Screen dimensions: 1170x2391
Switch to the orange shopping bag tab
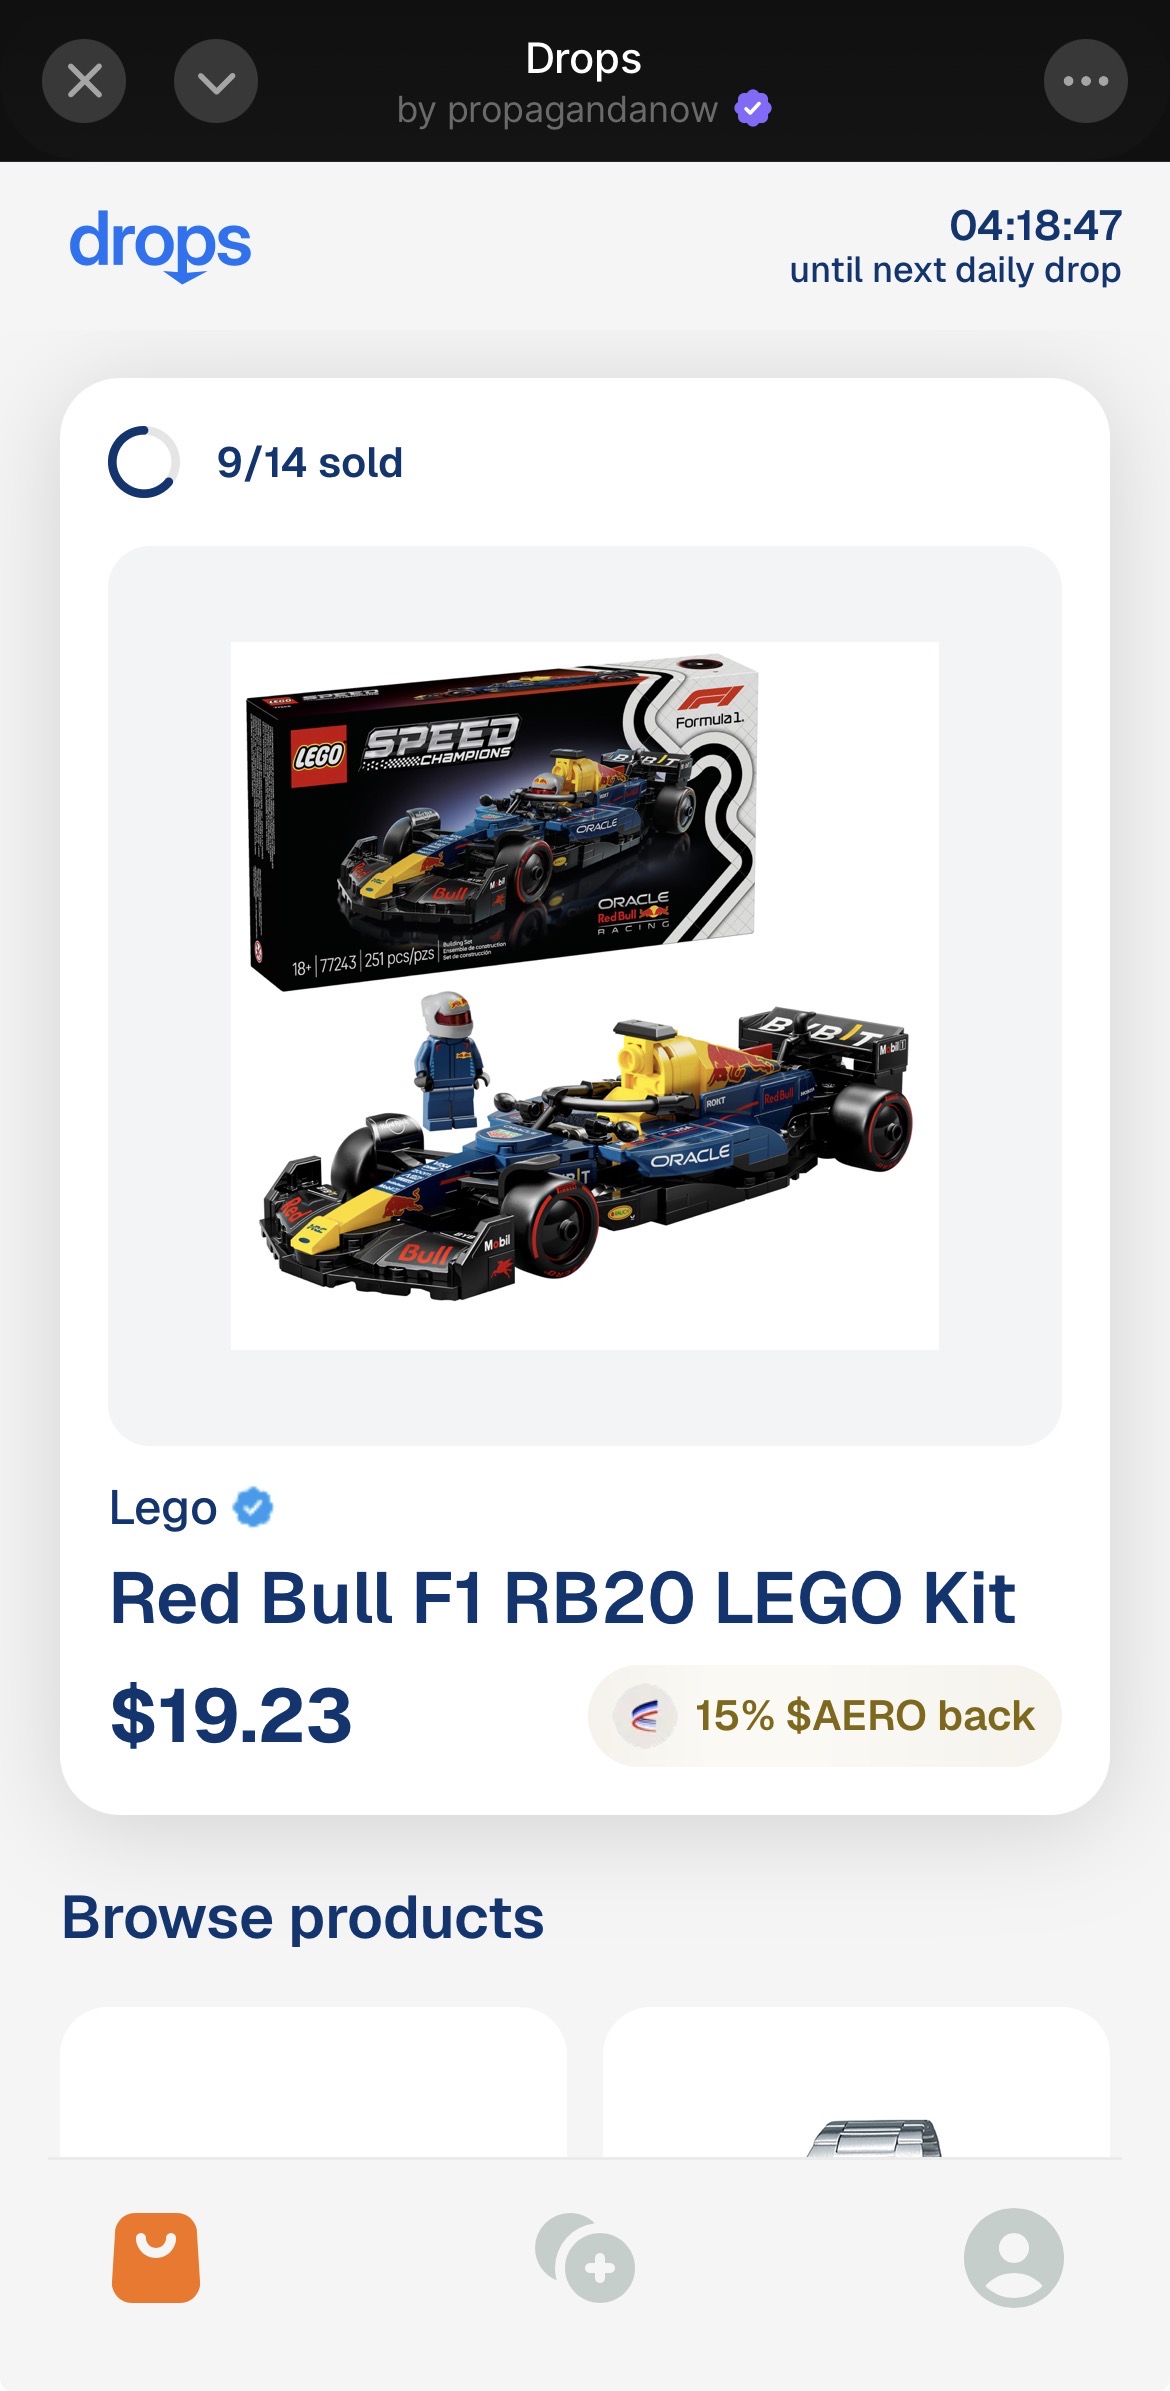tap(156, 2258)
